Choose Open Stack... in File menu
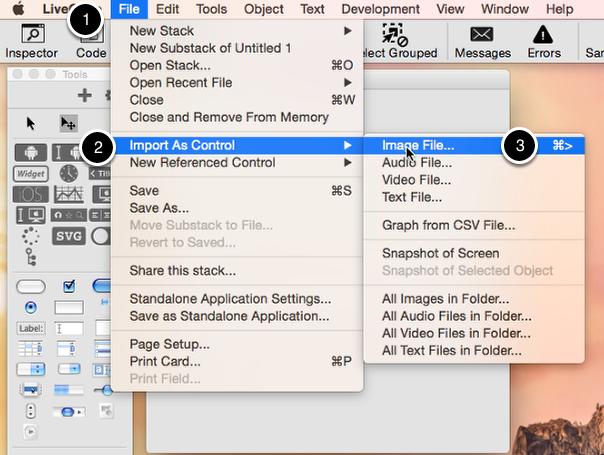 (237, 65)
